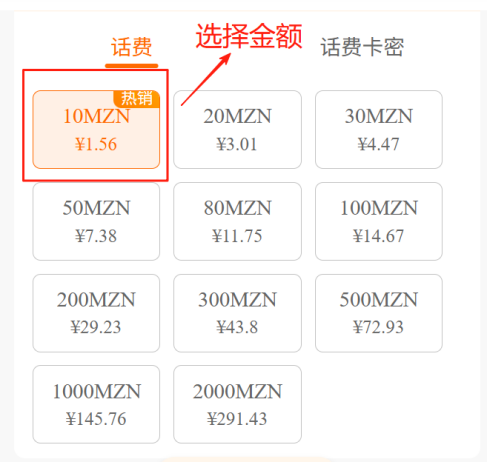Viewport: 487px width, 463px height.
Task: Choose the 20MZN top-up option
Action: click(x=237, y=129)
